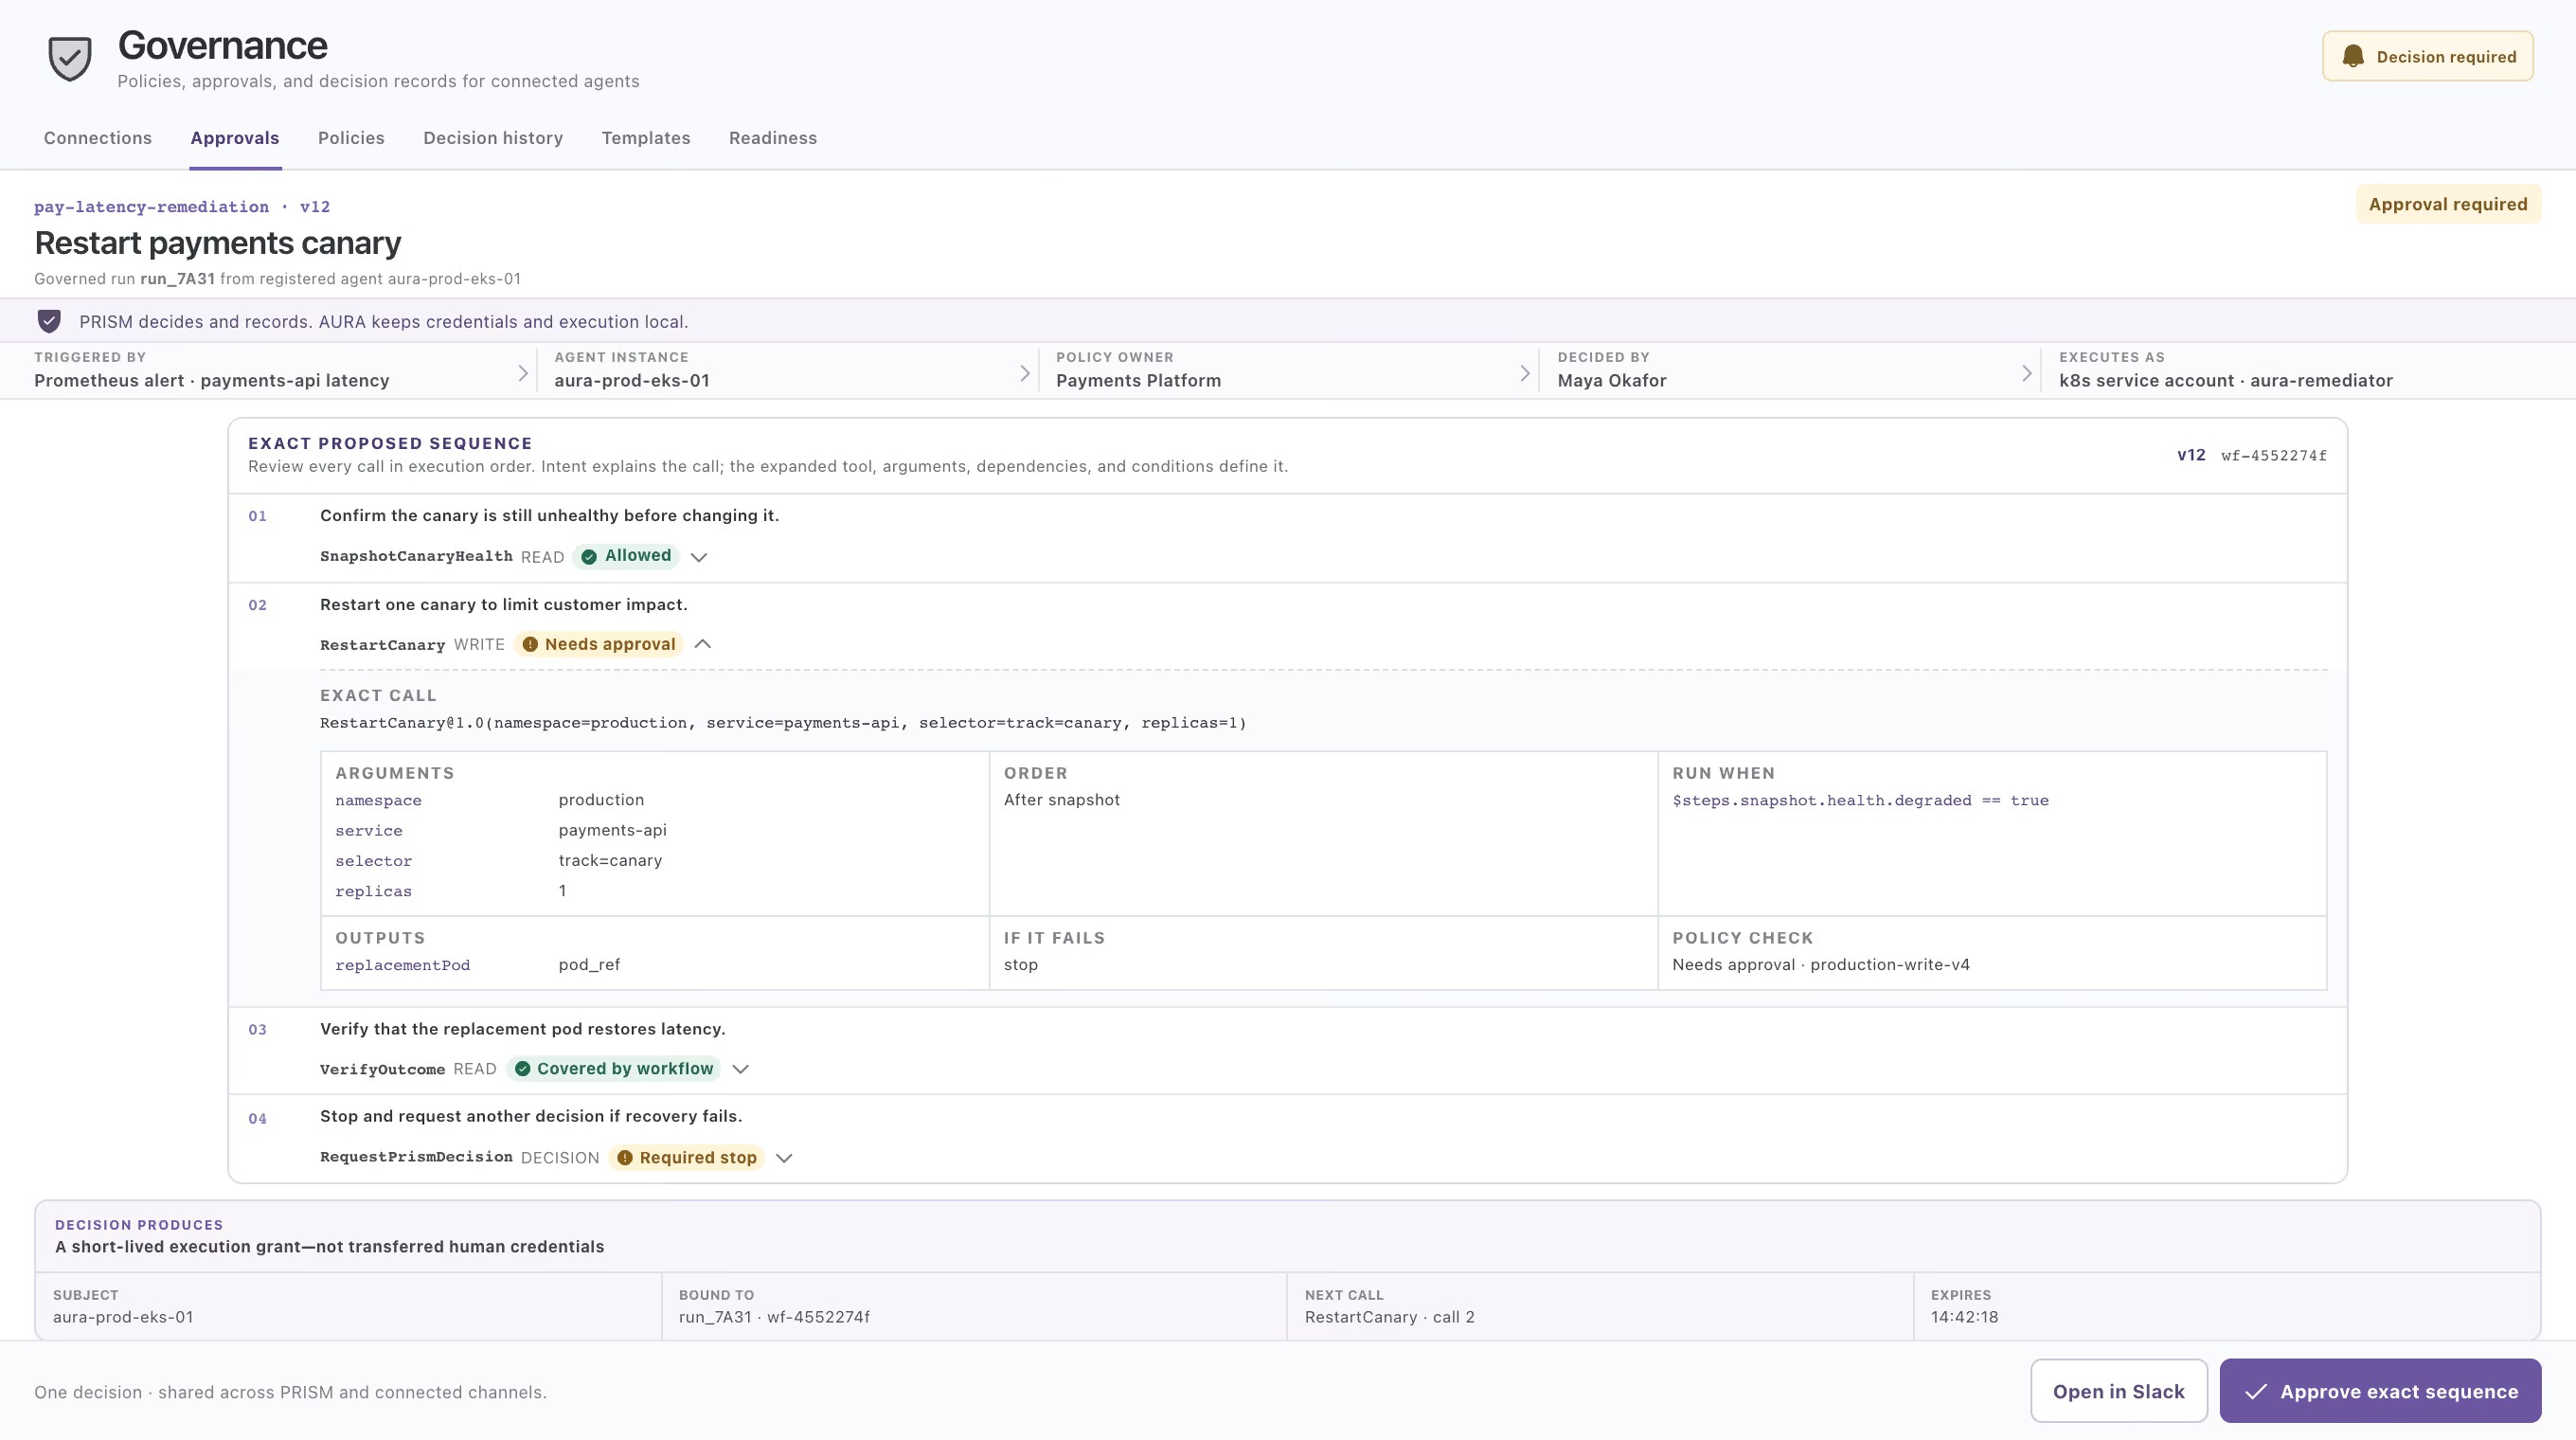Click the RestartCanary@1.0 exact call line
Image resolution: width=2576 pixels, height=1440 pixels.
(x=783, y=723)
